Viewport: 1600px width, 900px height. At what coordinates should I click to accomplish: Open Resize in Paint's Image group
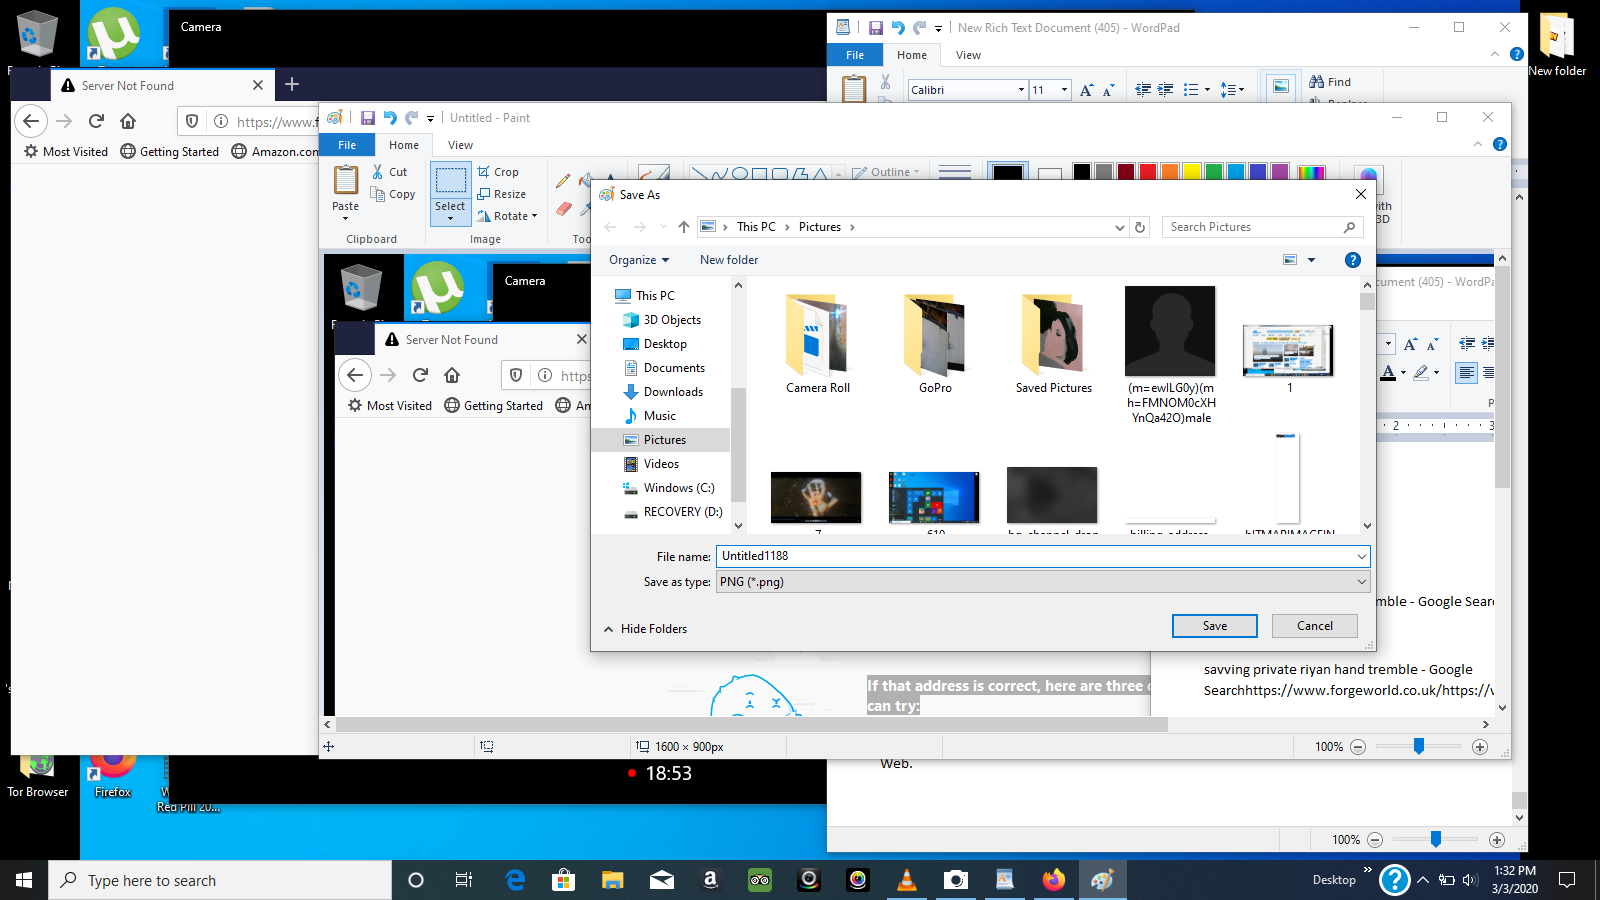coord(502,194)
